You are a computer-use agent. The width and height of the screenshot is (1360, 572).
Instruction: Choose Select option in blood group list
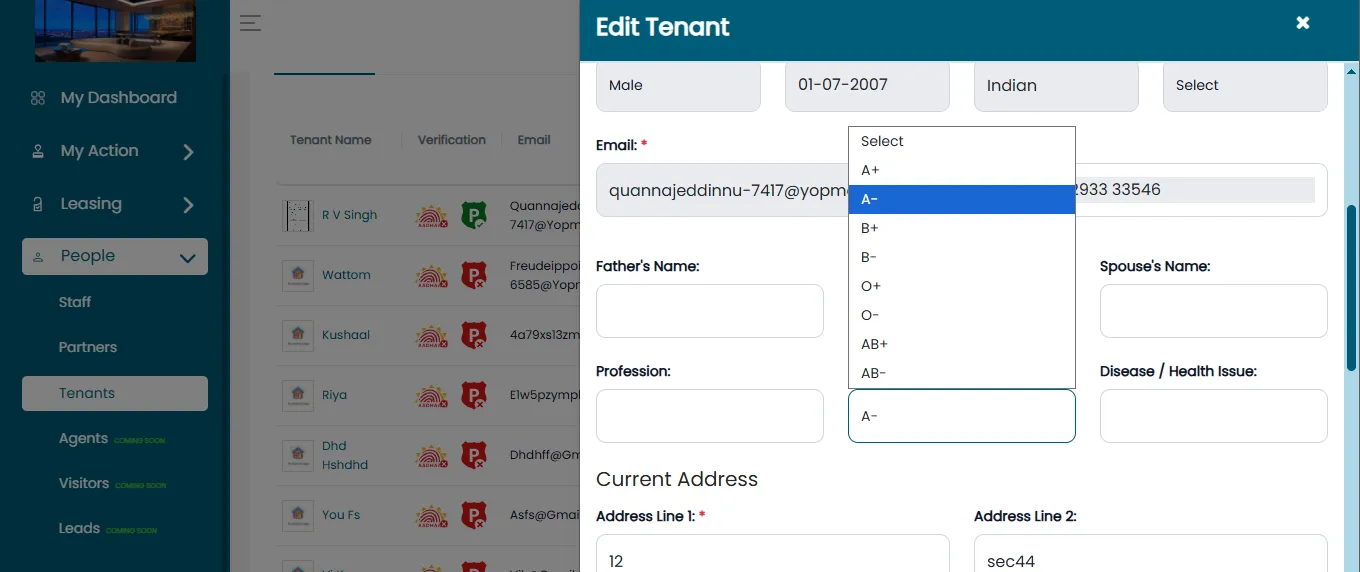click(962, 142)
